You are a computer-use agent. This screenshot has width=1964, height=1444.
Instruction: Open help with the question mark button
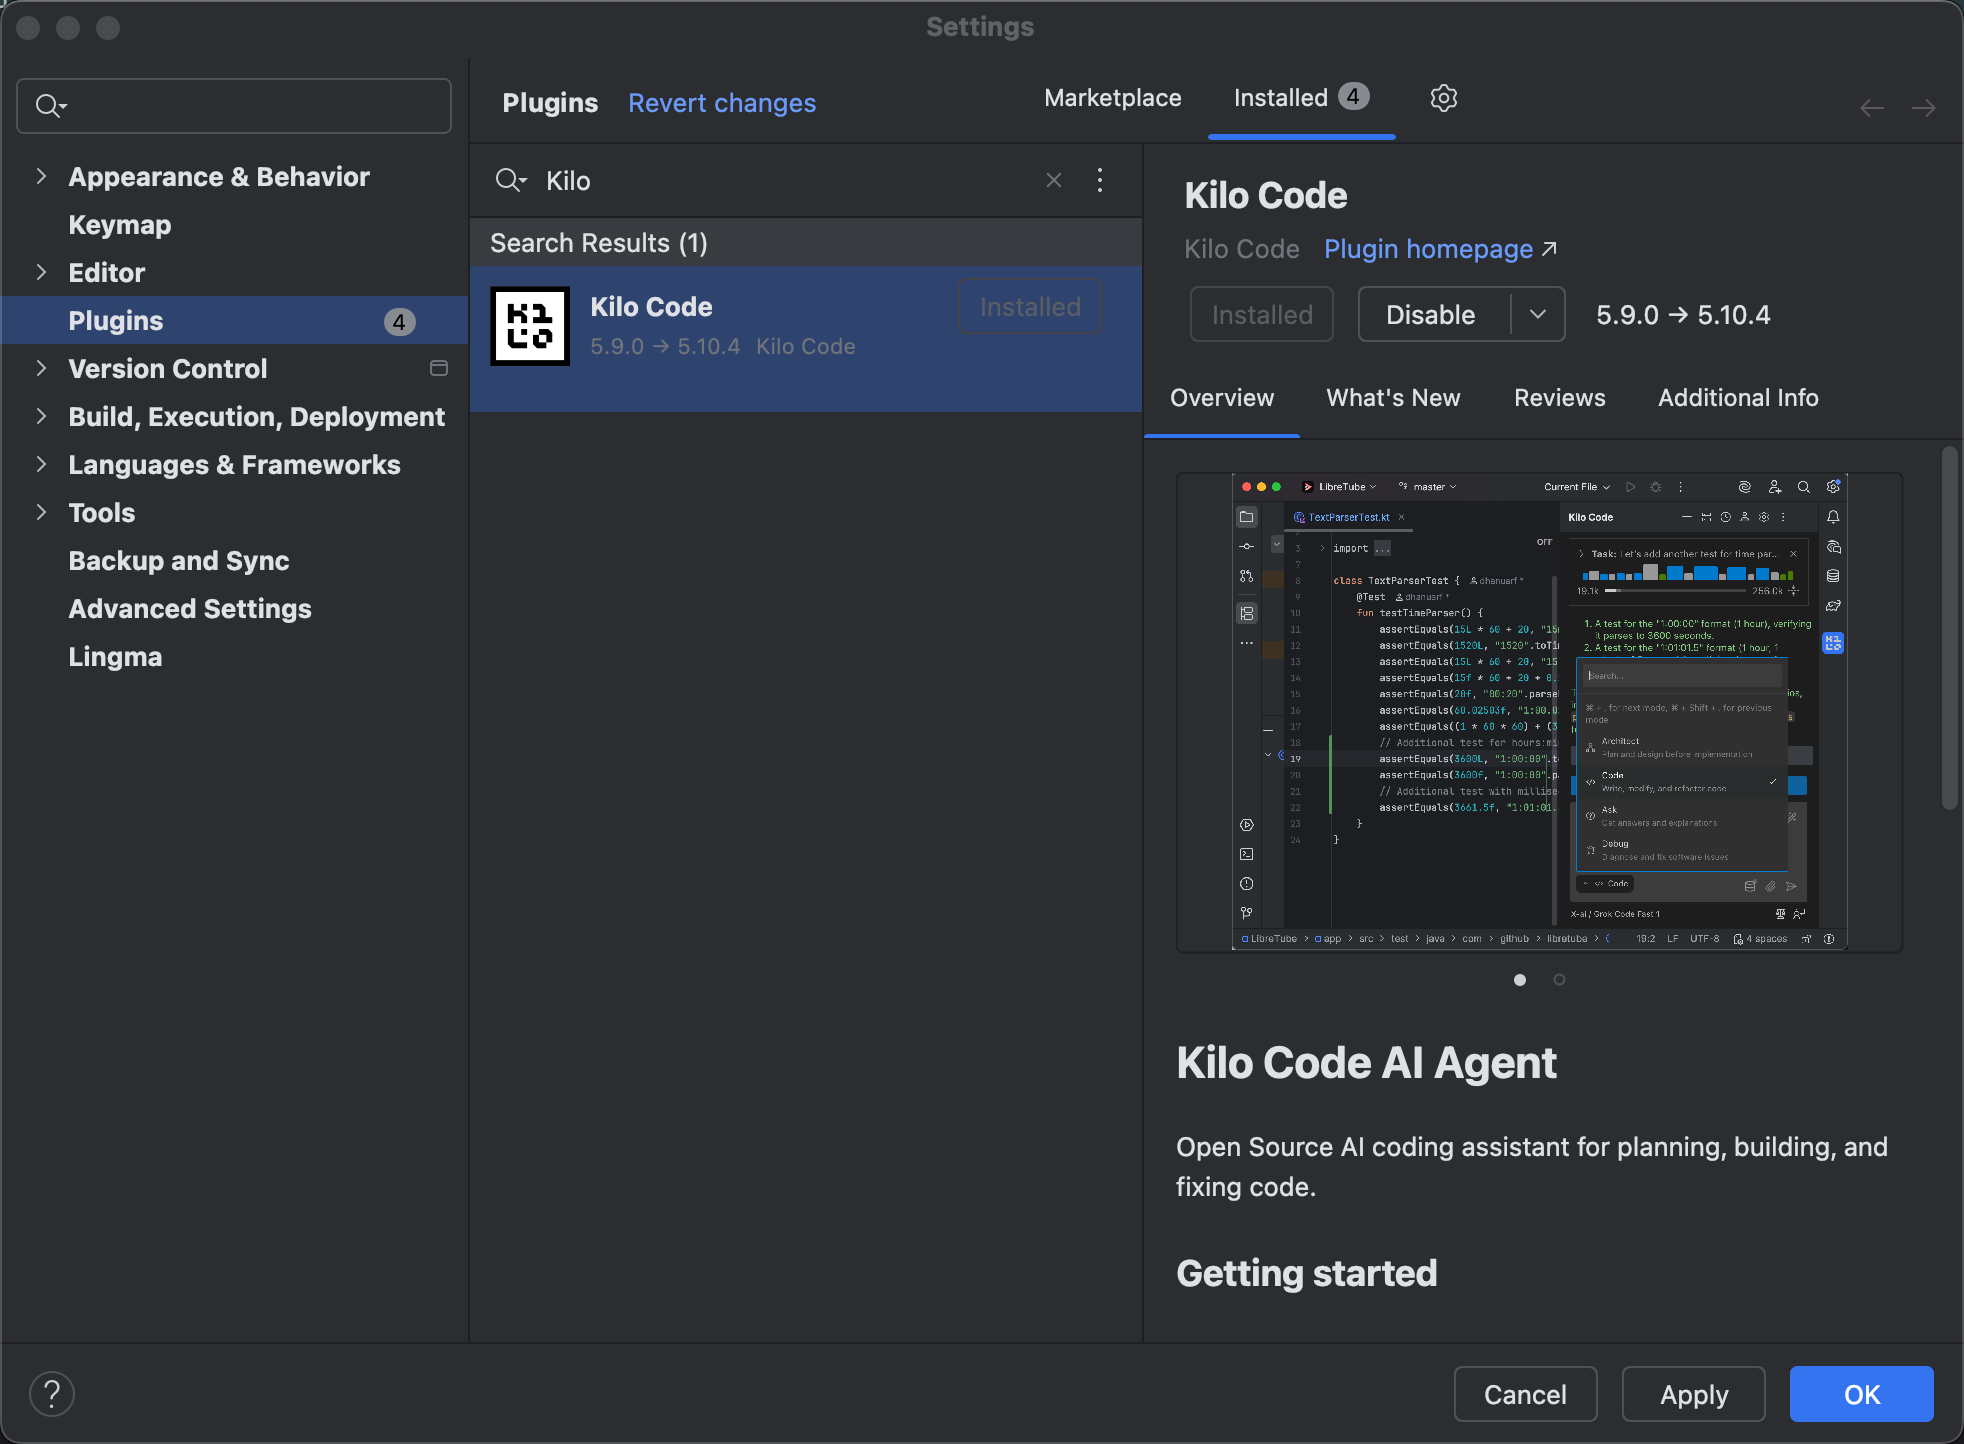(x=52, y=1394)
